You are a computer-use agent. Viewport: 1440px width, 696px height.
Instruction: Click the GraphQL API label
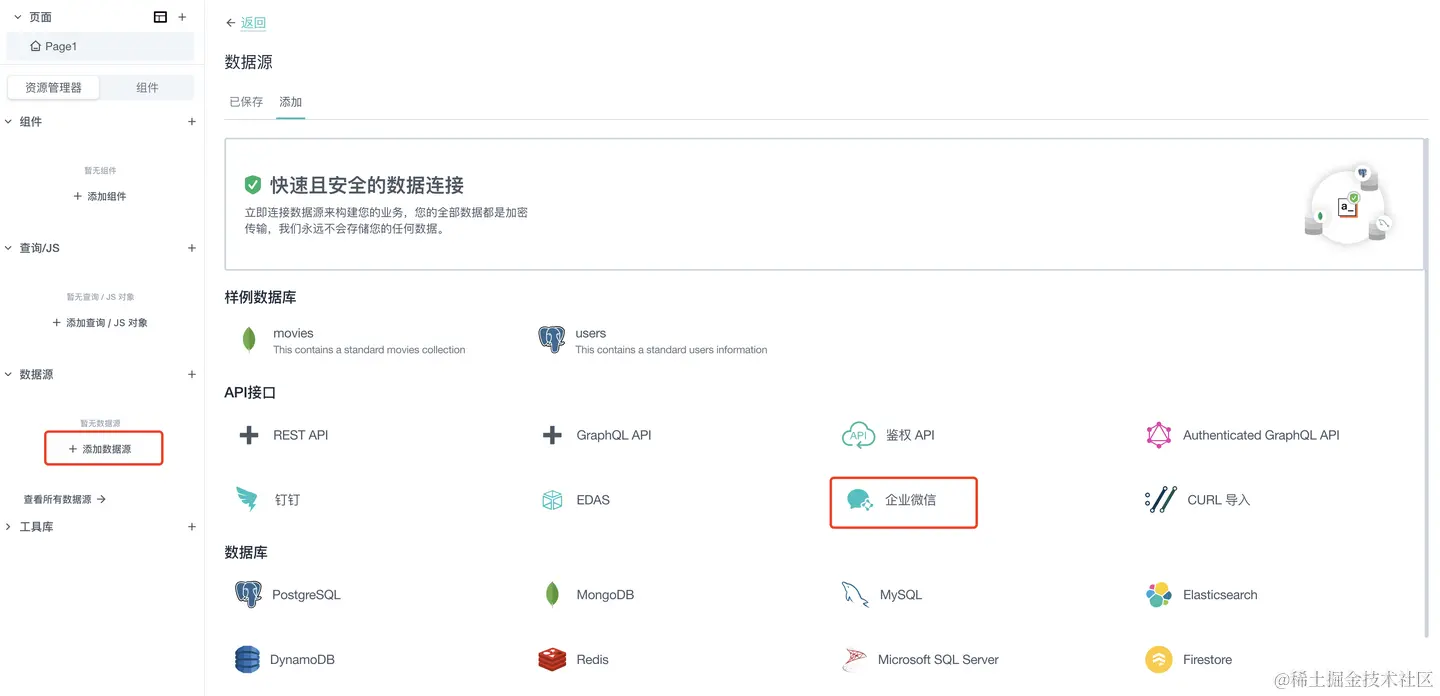[x=614, y=435]
